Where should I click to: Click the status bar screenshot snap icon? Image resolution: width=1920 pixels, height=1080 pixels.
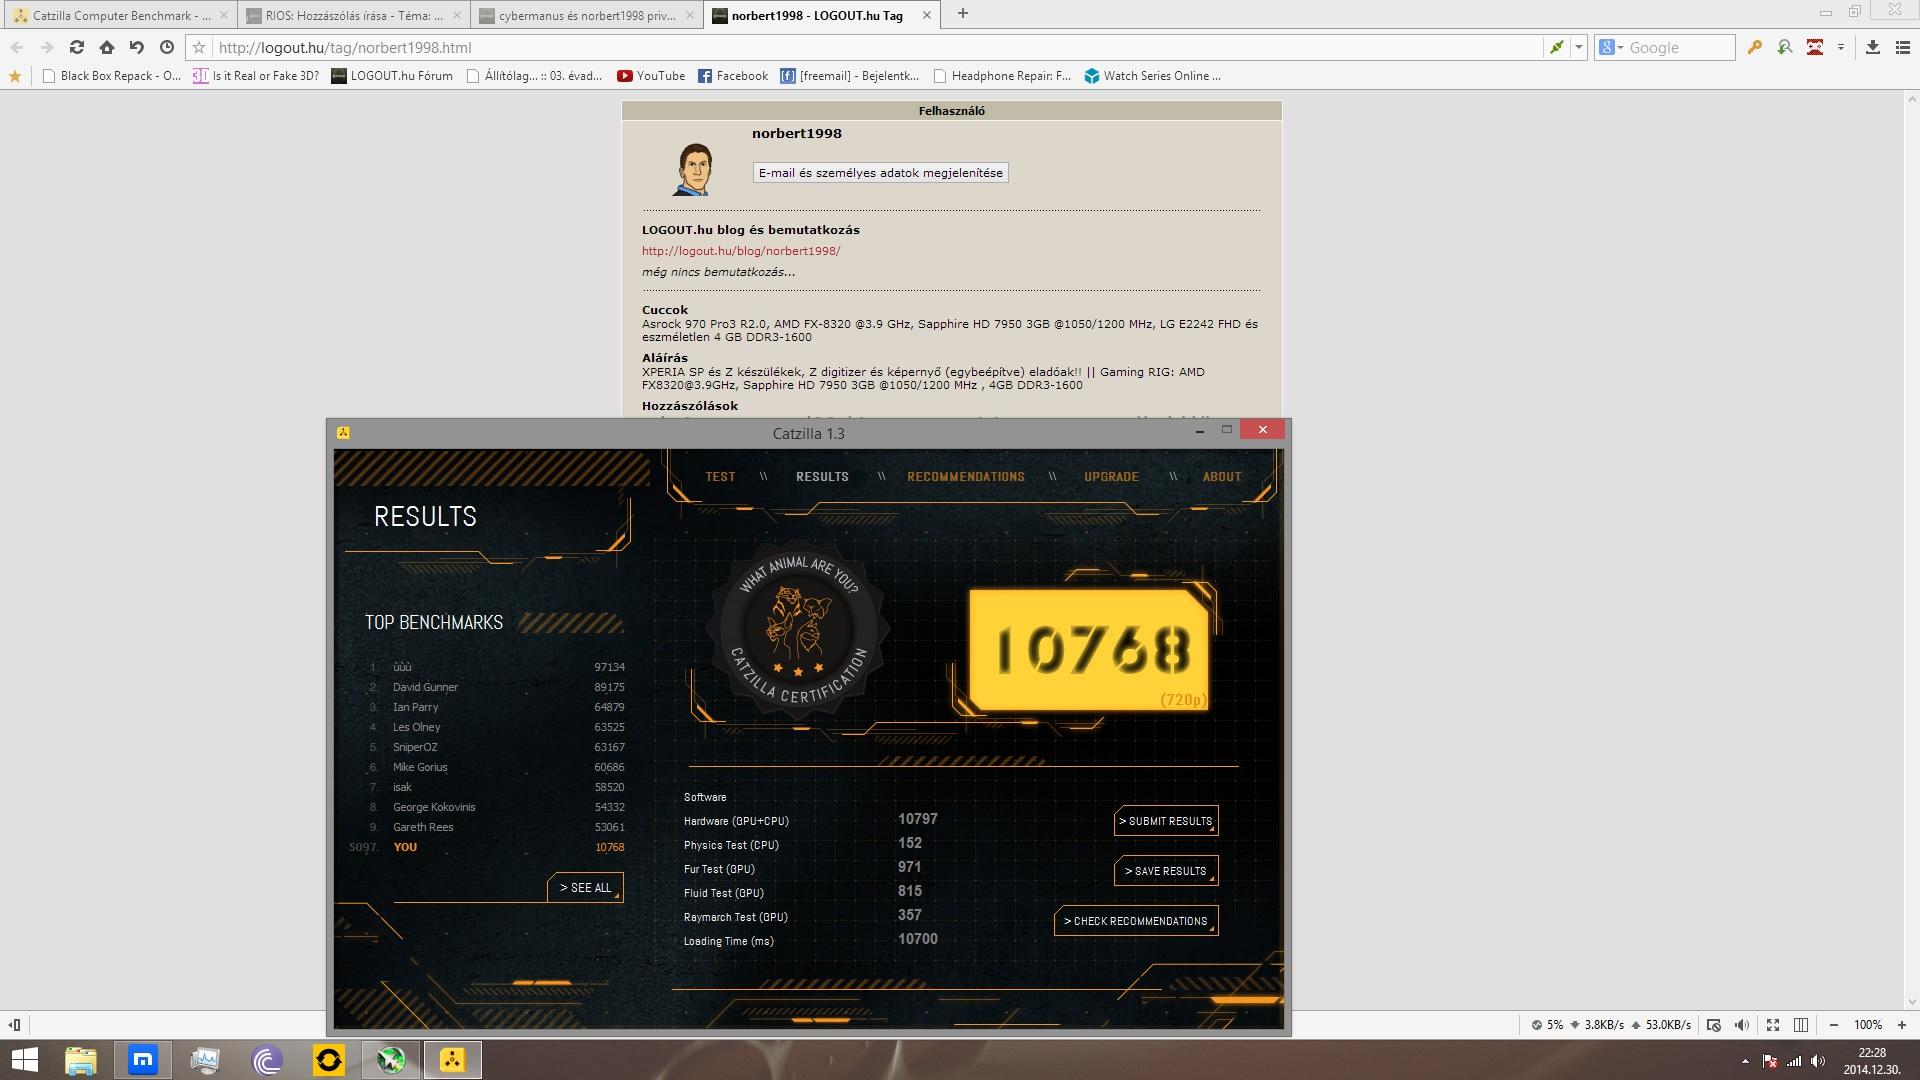click(1713, 1025)
